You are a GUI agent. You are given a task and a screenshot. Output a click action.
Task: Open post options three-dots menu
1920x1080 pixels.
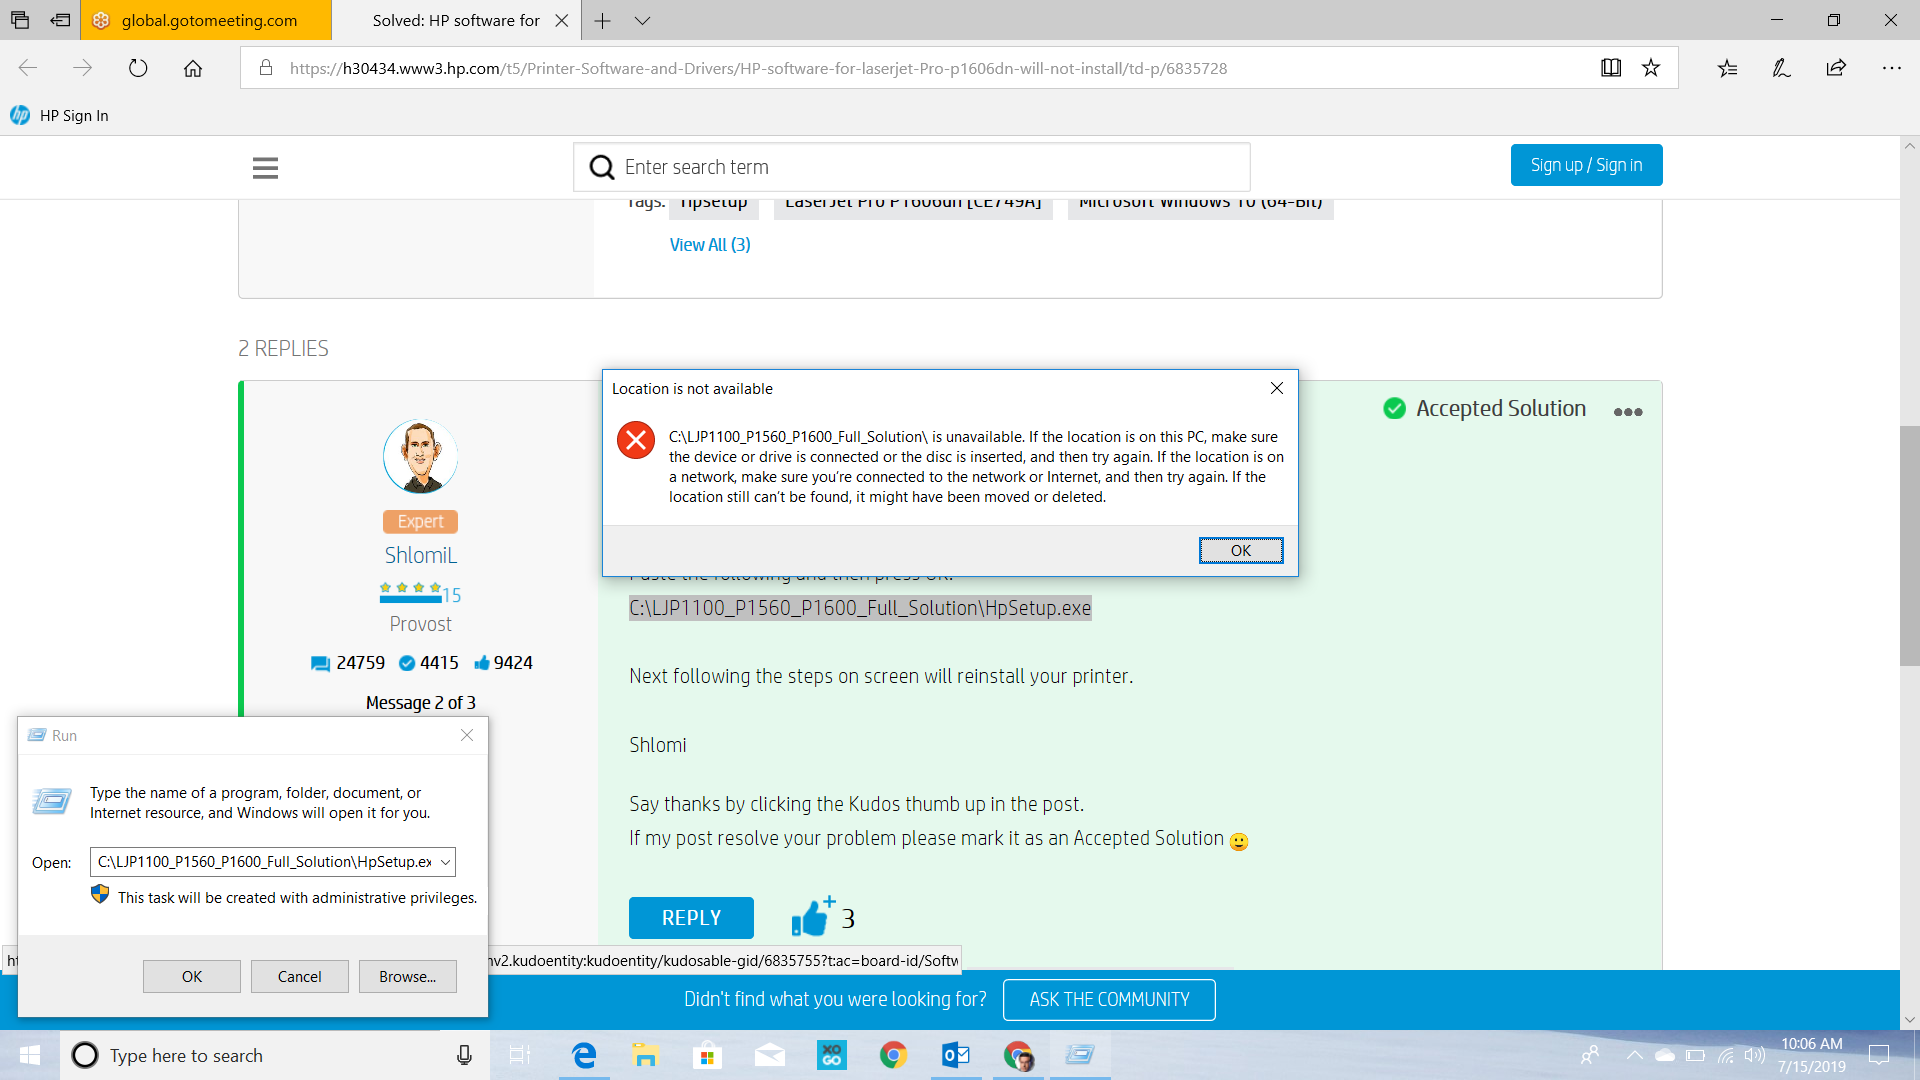click(1628, 412)
